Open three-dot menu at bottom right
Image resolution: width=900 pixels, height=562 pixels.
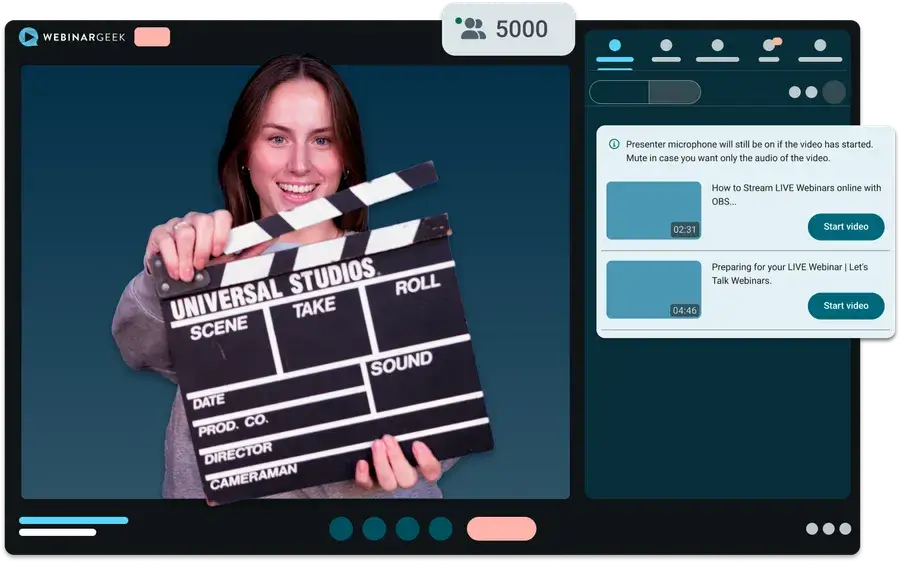click(828, 529)
